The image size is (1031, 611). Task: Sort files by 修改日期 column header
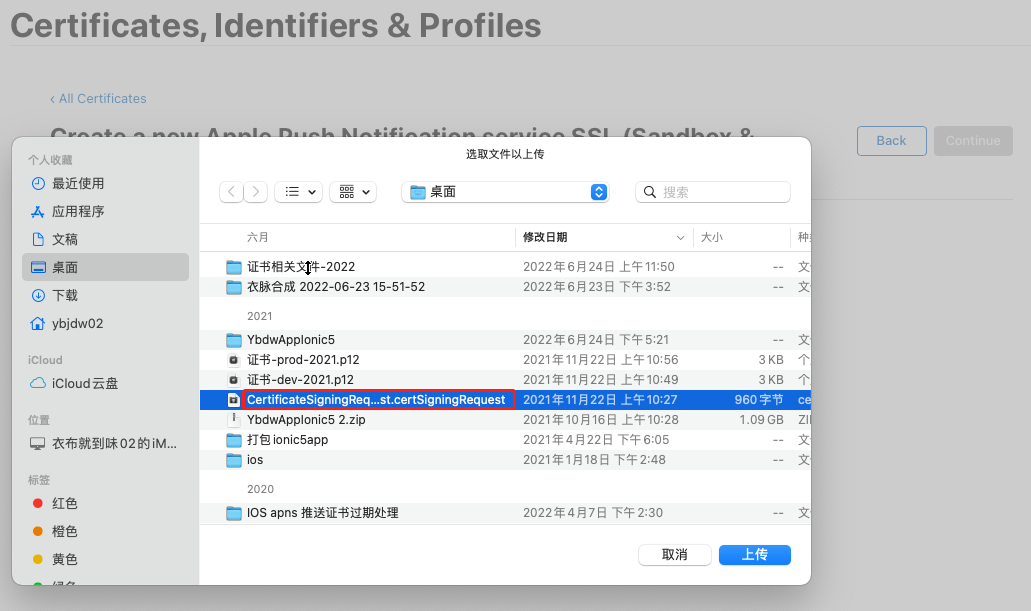pyautogui.click(x=545, y=238)
